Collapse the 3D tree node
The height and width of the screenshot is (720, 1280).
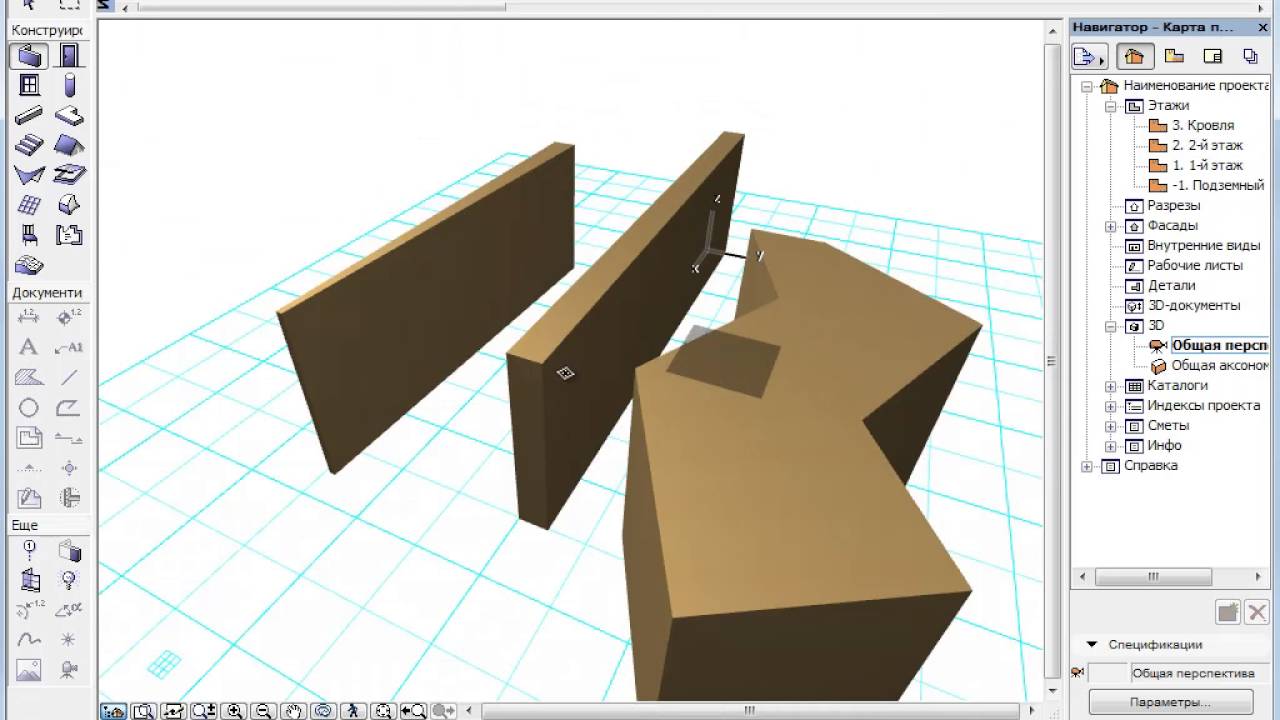1110,326
